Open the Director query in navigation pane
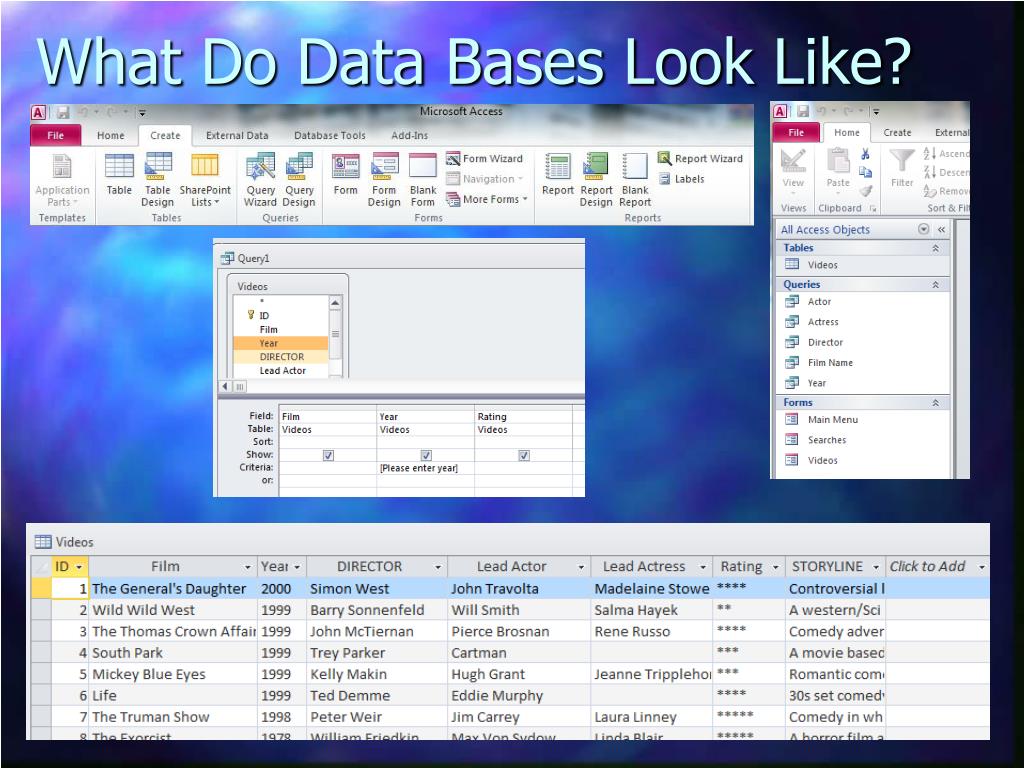The height and width of the screenshot is (768, 1024). 863,342
